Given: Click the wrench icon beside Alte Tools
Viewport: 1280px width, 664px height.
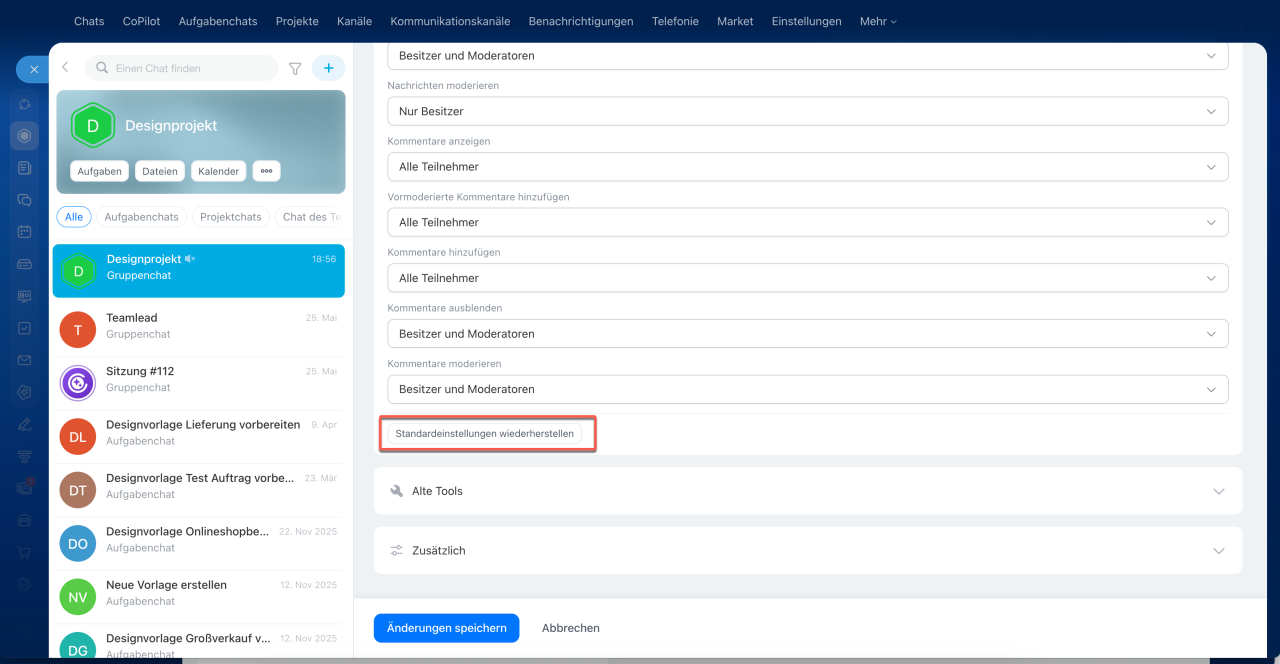Looking at the screenshot, I should (397, 491).
